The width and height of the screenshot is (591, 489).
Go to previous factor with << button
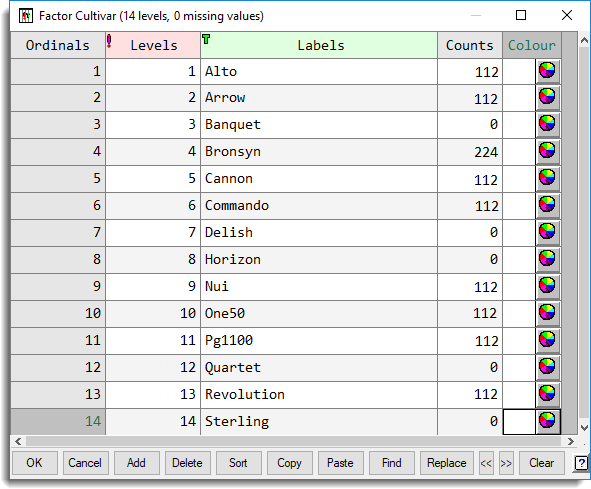tap(486, 463)
